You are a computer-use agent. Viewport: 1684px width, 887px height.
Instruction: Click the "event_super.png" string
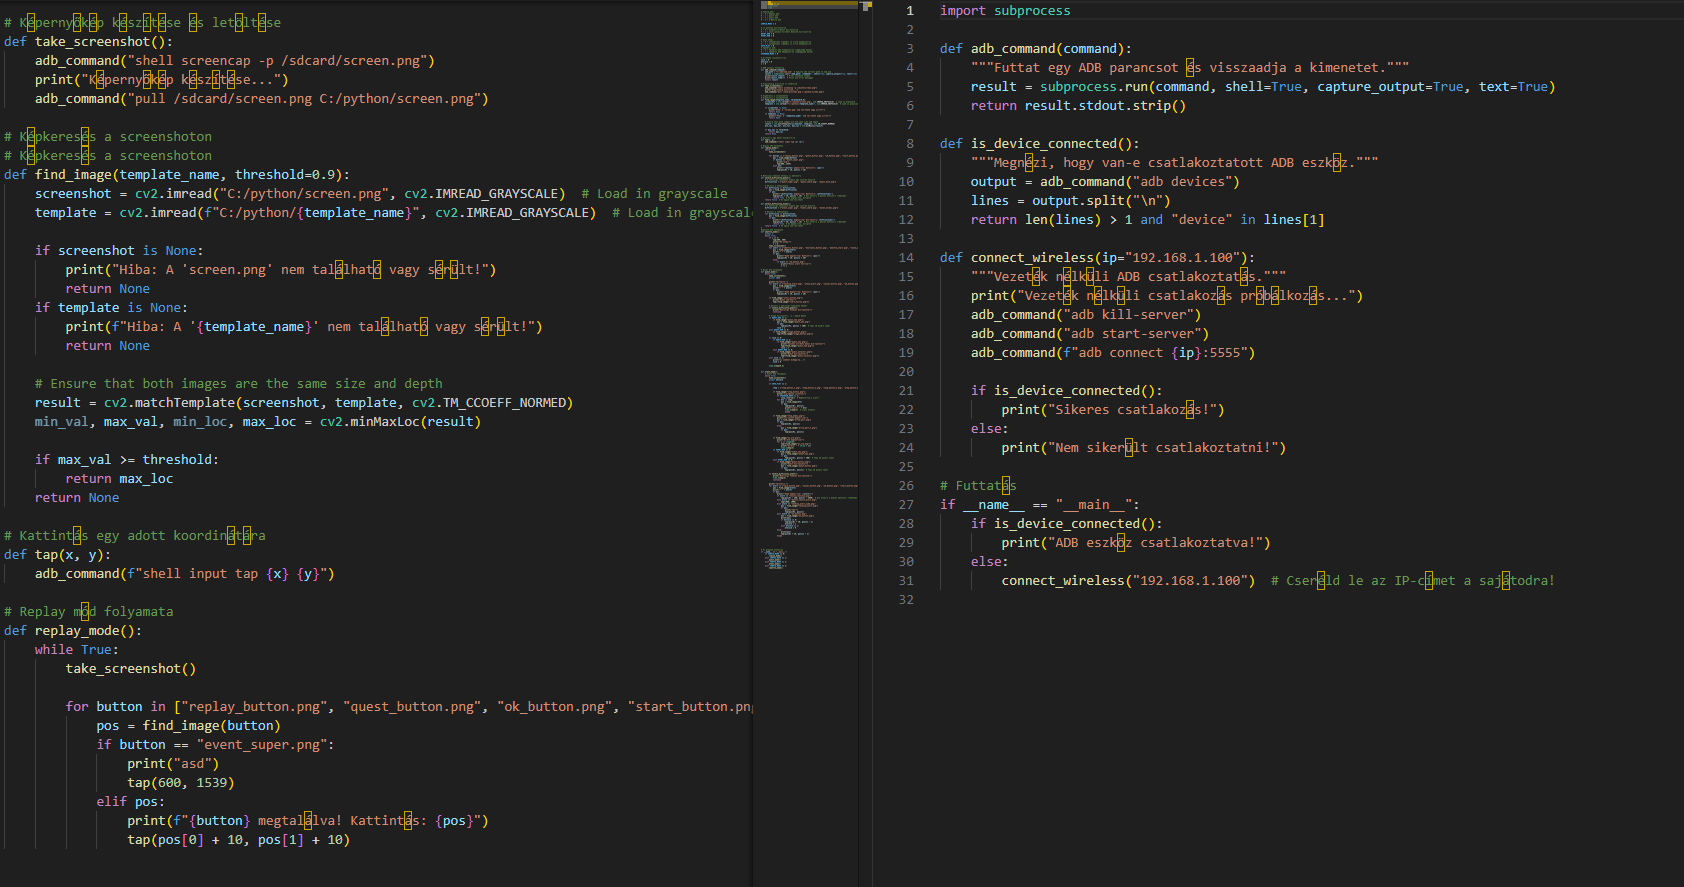(x=261, y=745)
